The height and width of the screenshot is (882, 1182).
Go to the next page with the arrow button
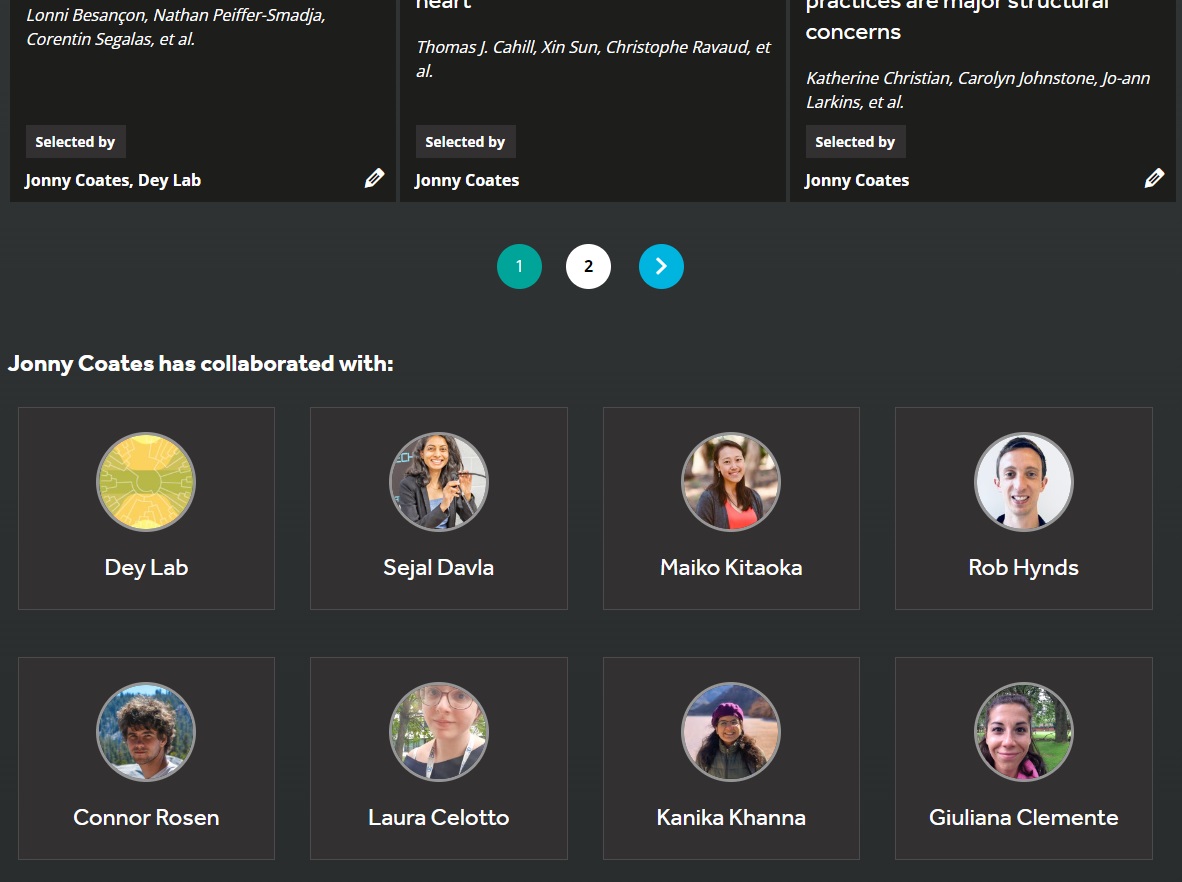click(x=661, y=267)
